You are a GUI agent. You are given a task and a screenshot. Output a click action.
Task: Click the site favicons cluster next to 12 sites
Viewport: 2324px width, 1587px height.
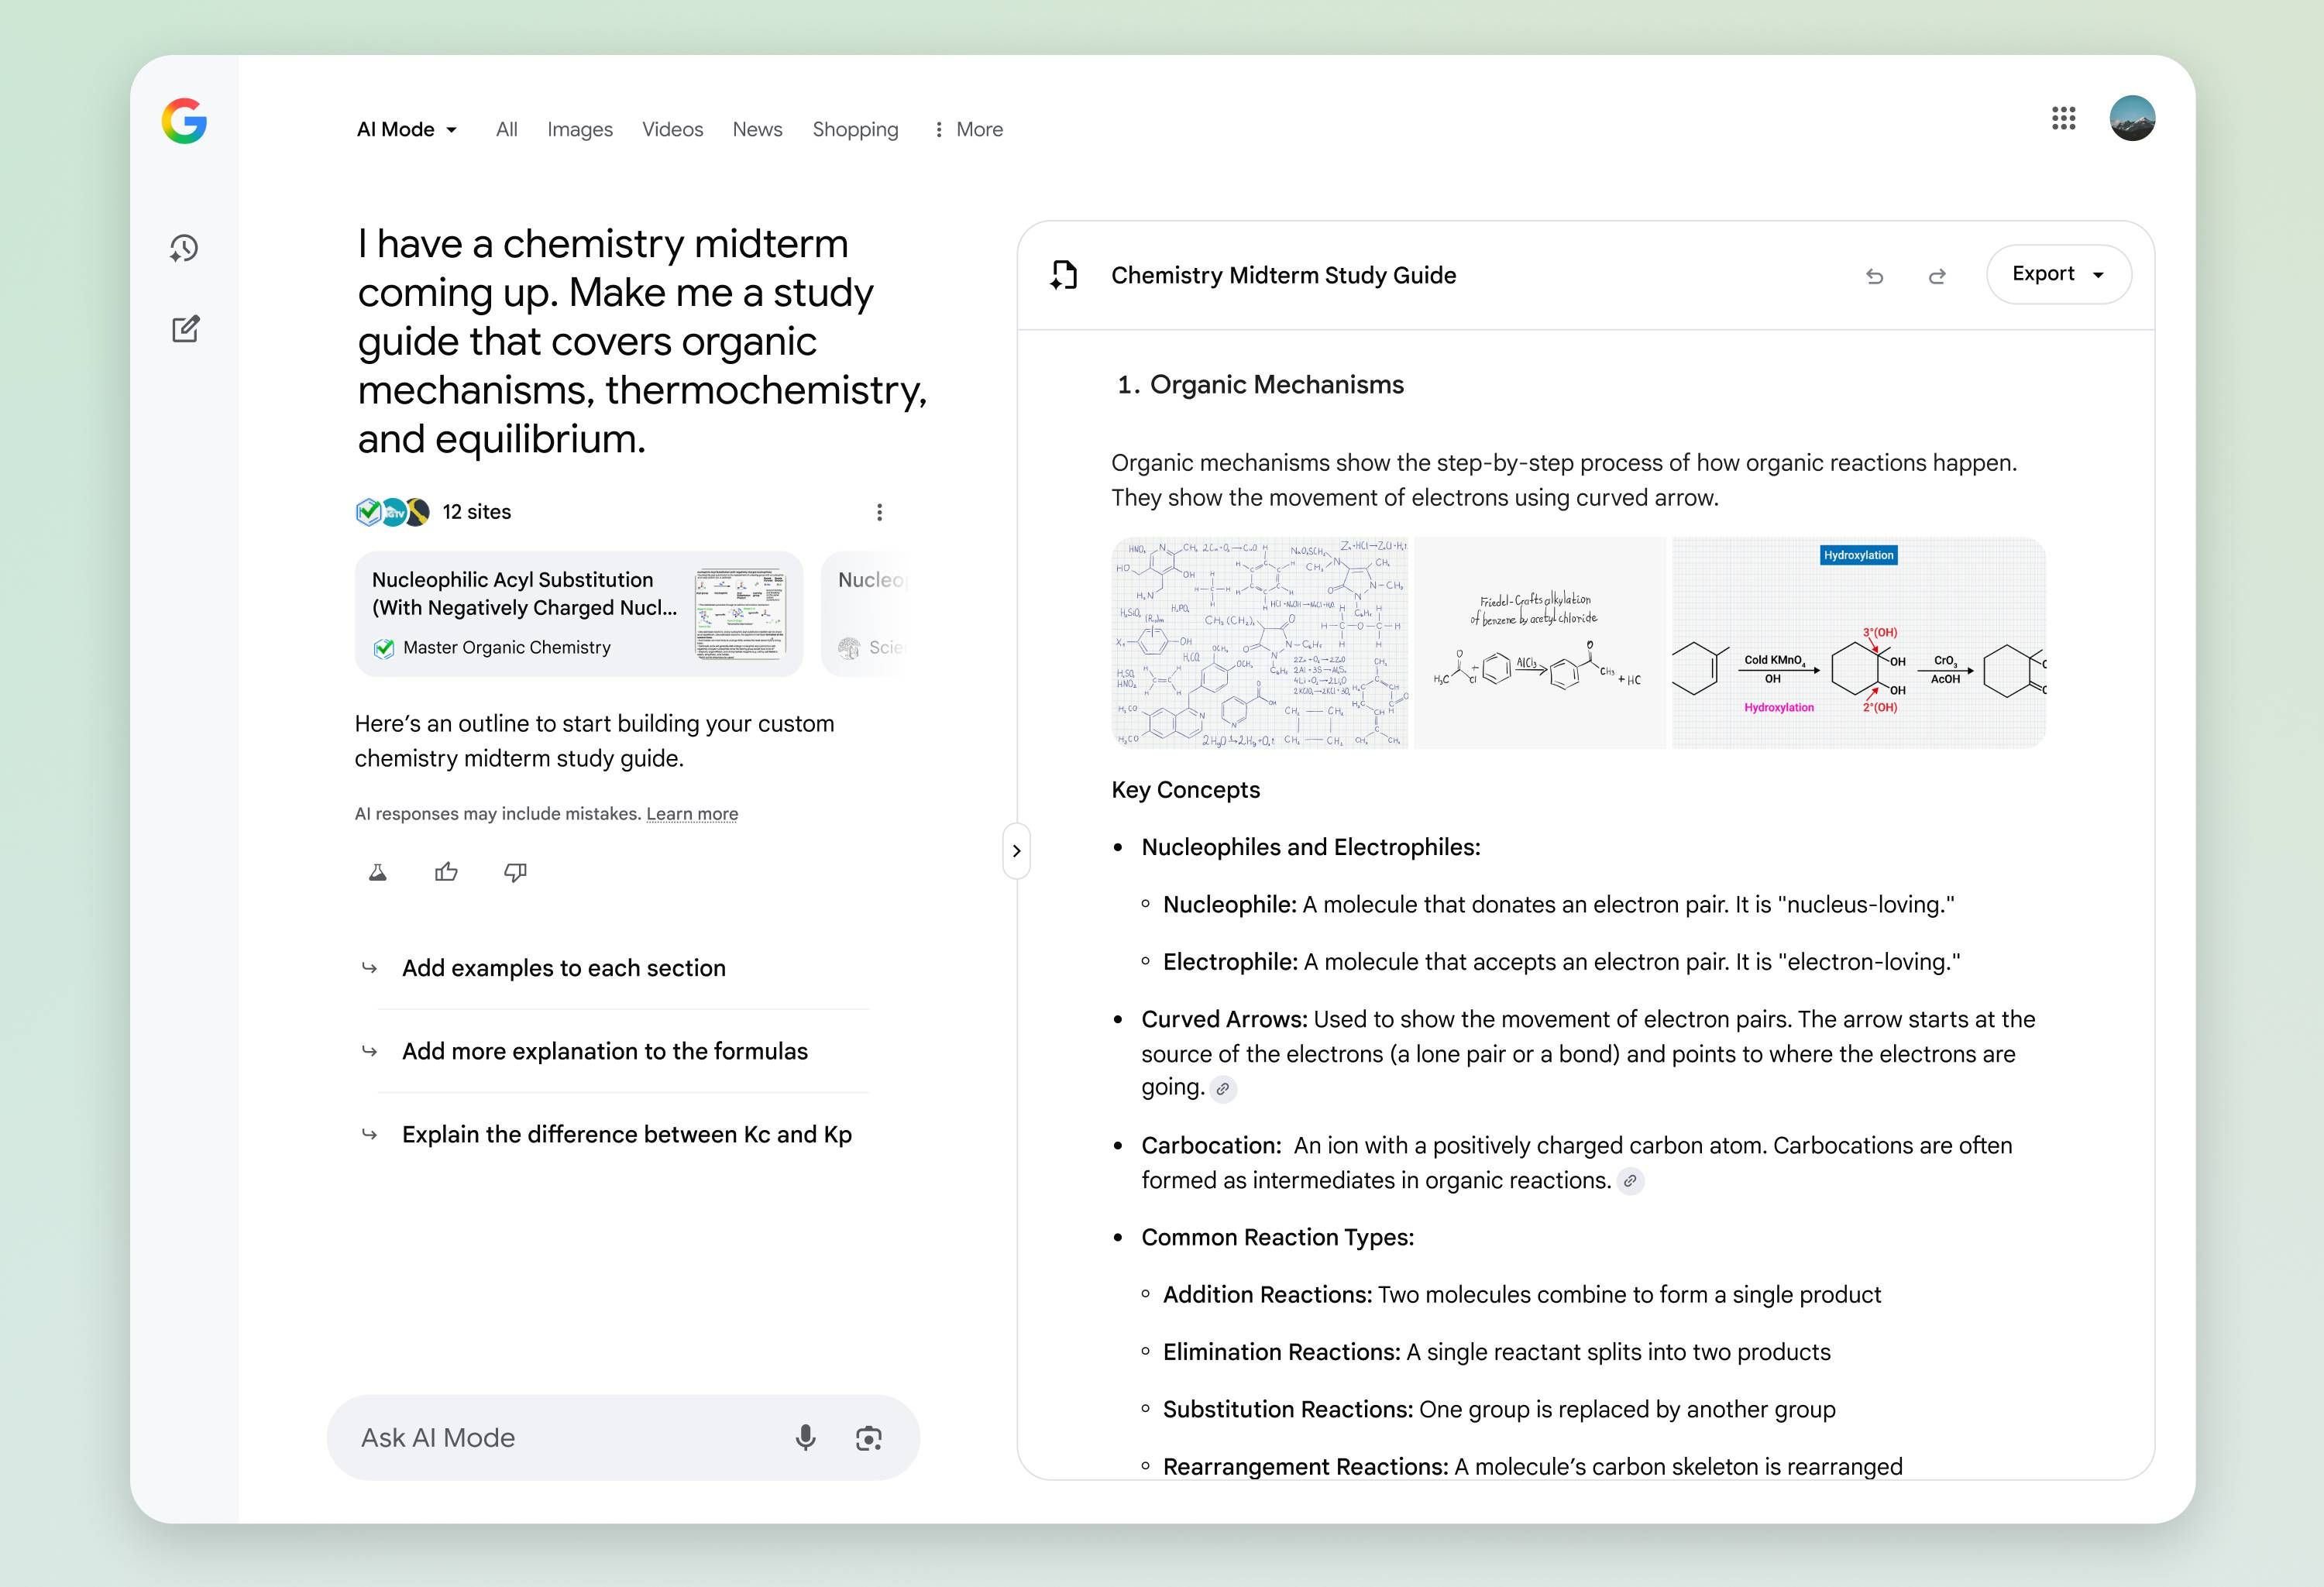393,512
